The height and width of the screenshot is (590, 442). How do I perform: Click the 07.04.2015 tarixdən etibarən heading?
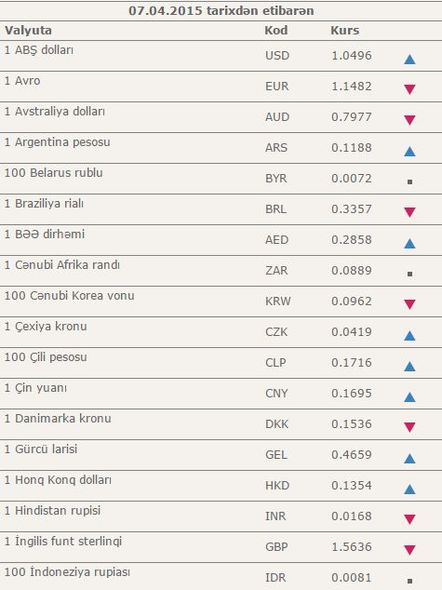tap(221, 11)
